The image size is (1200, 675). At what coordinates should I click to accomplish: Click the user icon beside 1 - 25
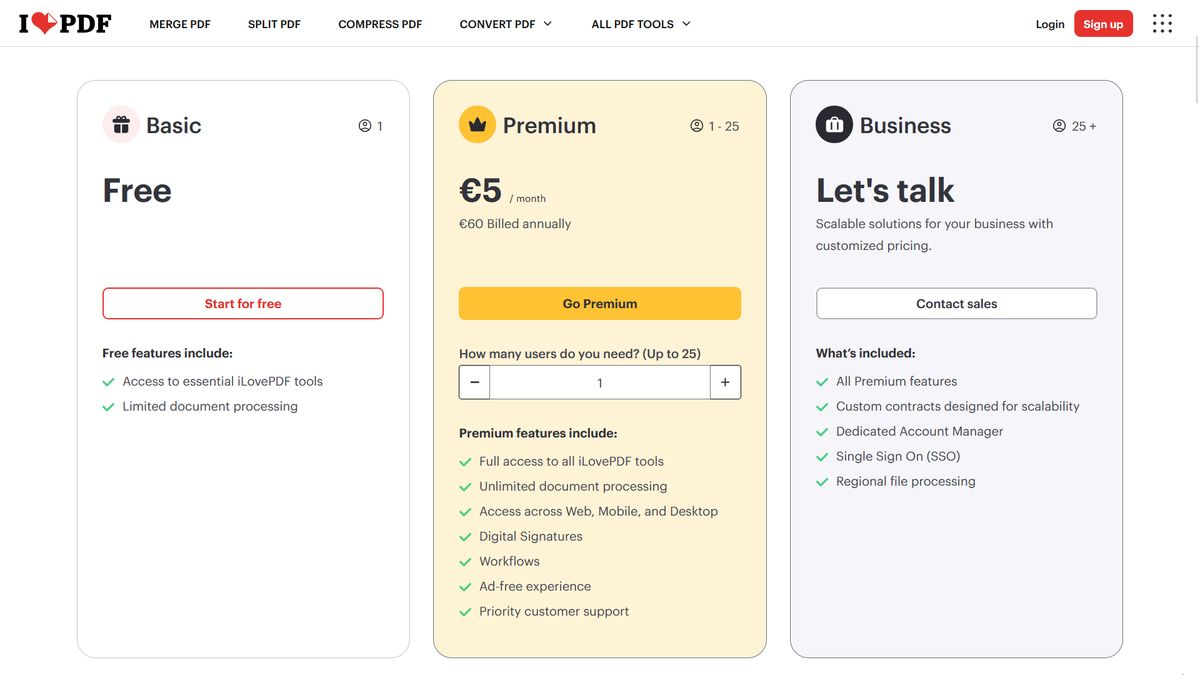tap(697, 126)
